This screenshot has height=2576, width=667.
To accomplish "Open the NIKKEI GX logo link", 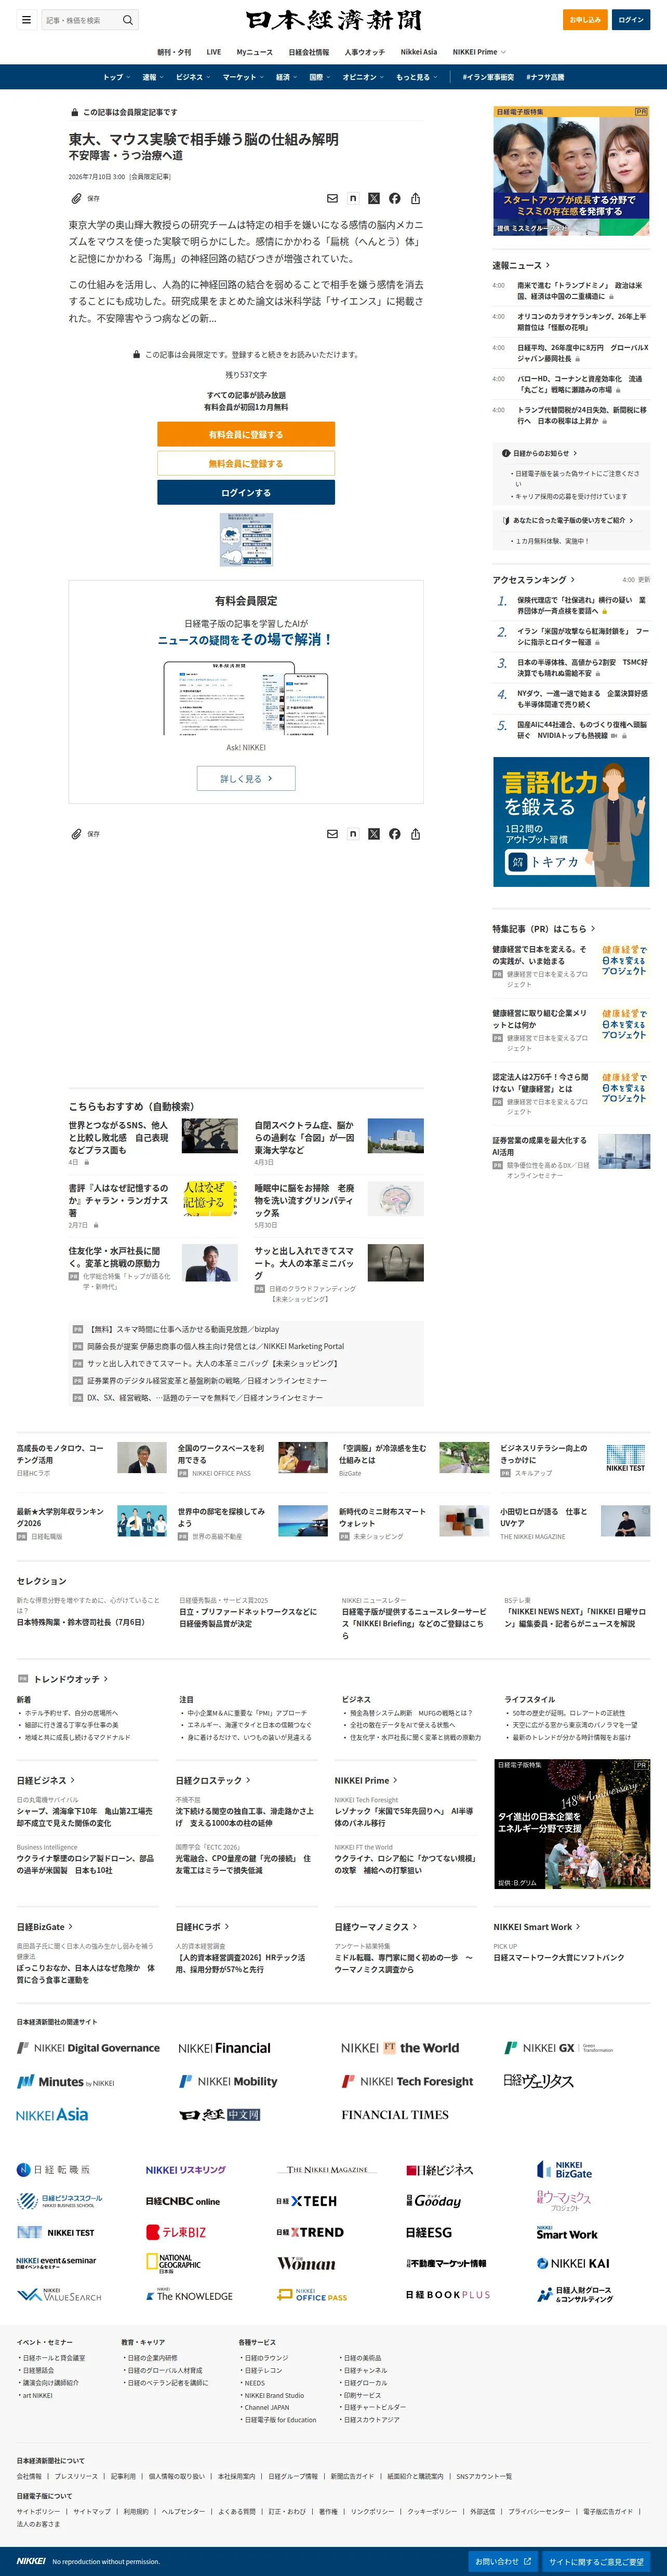I will pyautogui.click(x=559, y=2048).
